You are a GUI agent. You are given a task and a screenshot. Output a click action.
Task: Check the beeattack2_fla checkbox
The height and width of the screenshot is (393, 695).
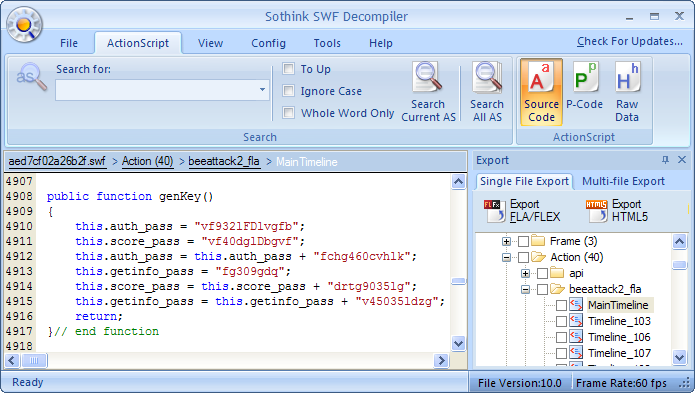click(x=542, y=289)
